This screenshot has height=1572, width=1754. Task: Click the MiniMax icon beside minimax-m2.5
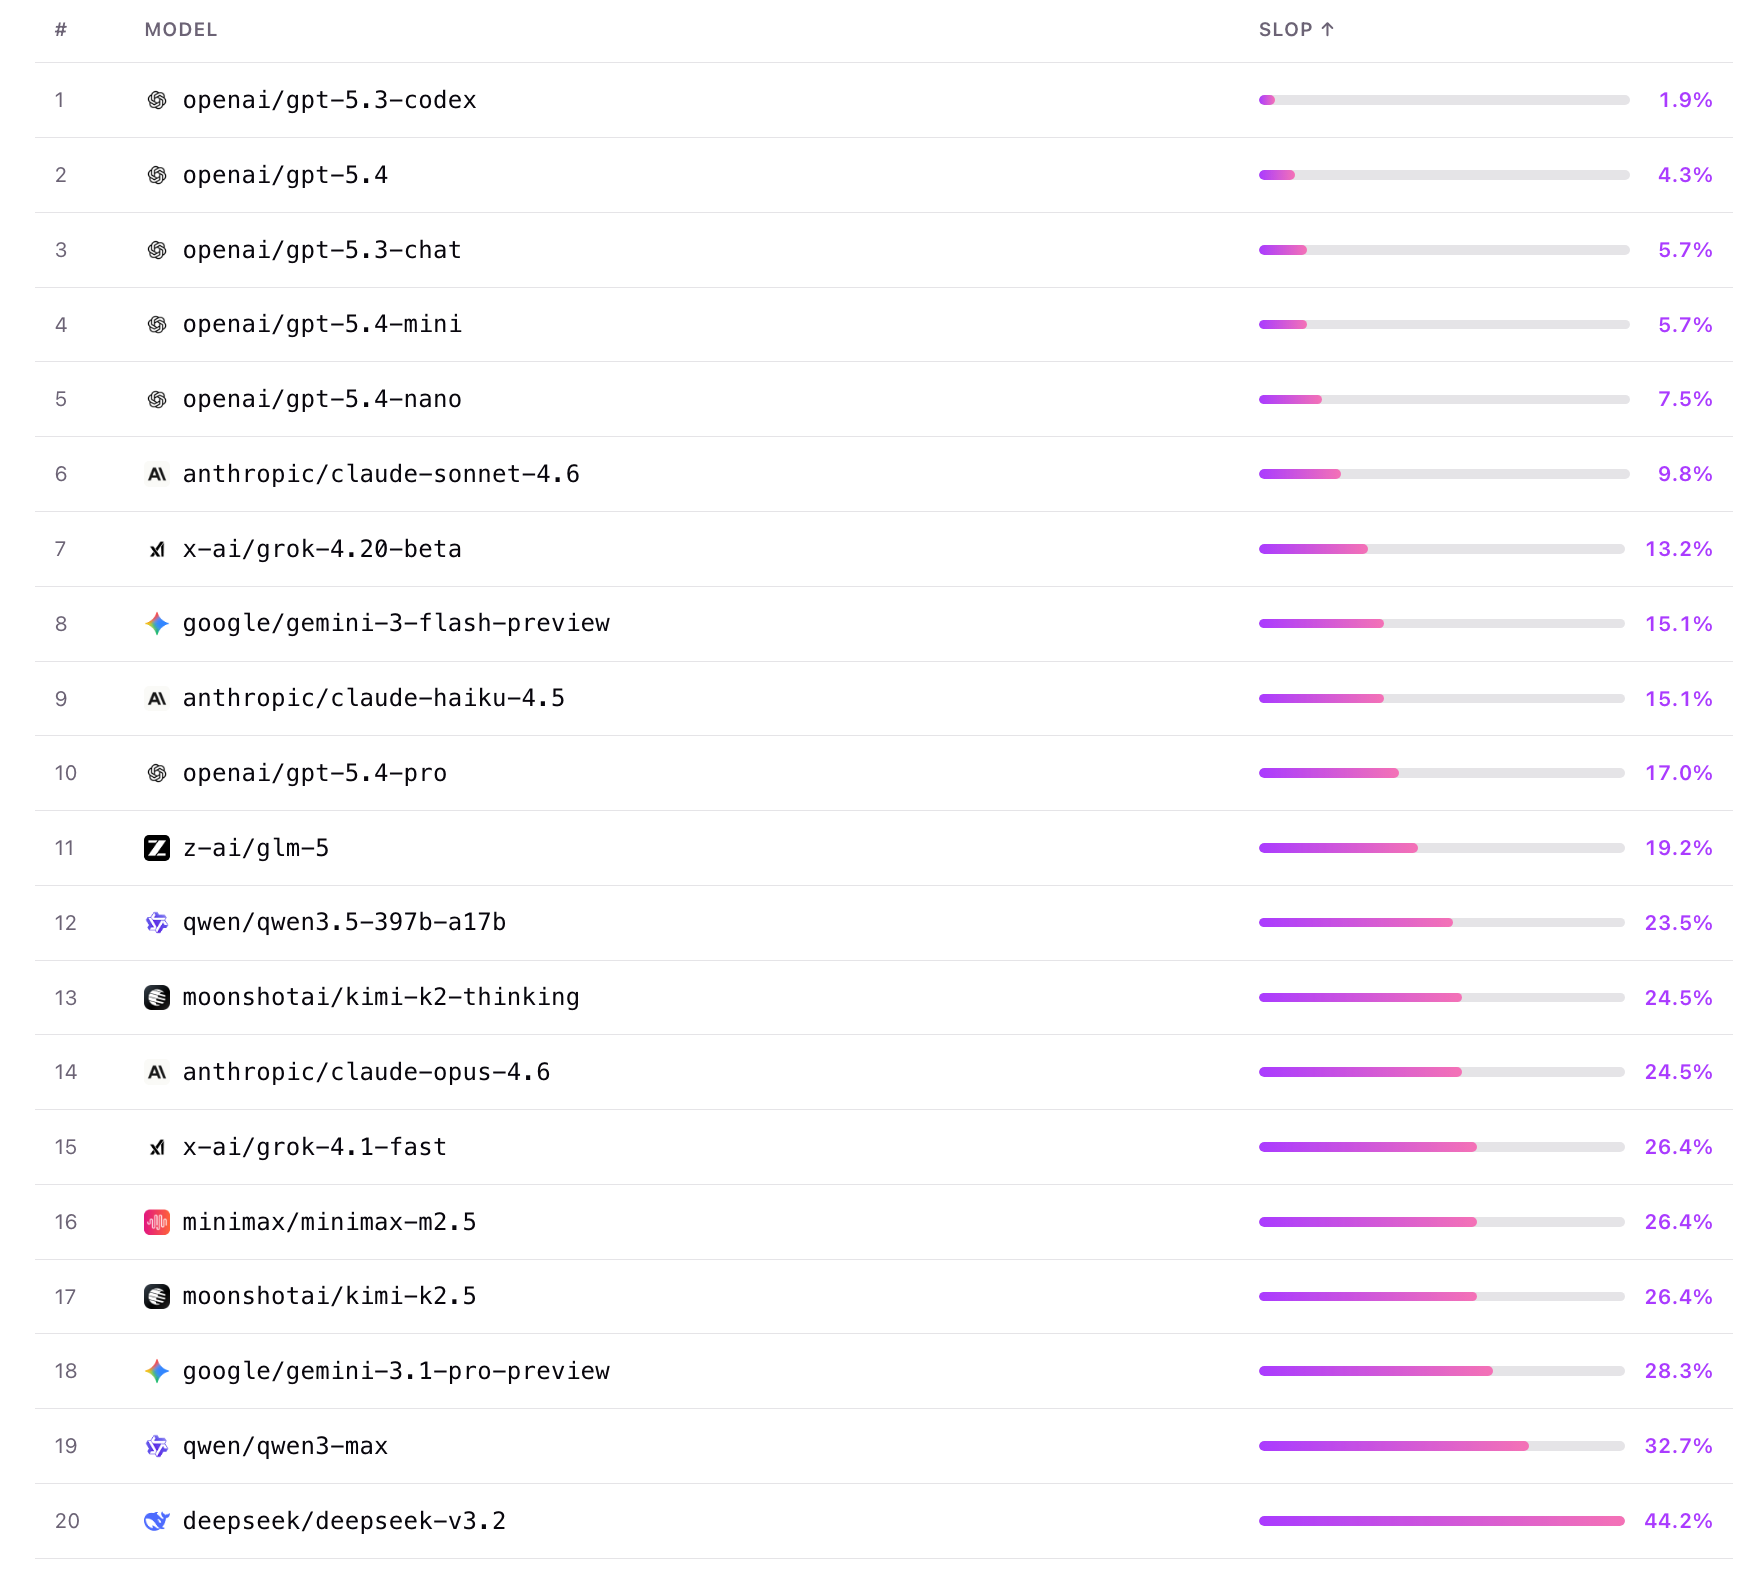click(157, 1222)
